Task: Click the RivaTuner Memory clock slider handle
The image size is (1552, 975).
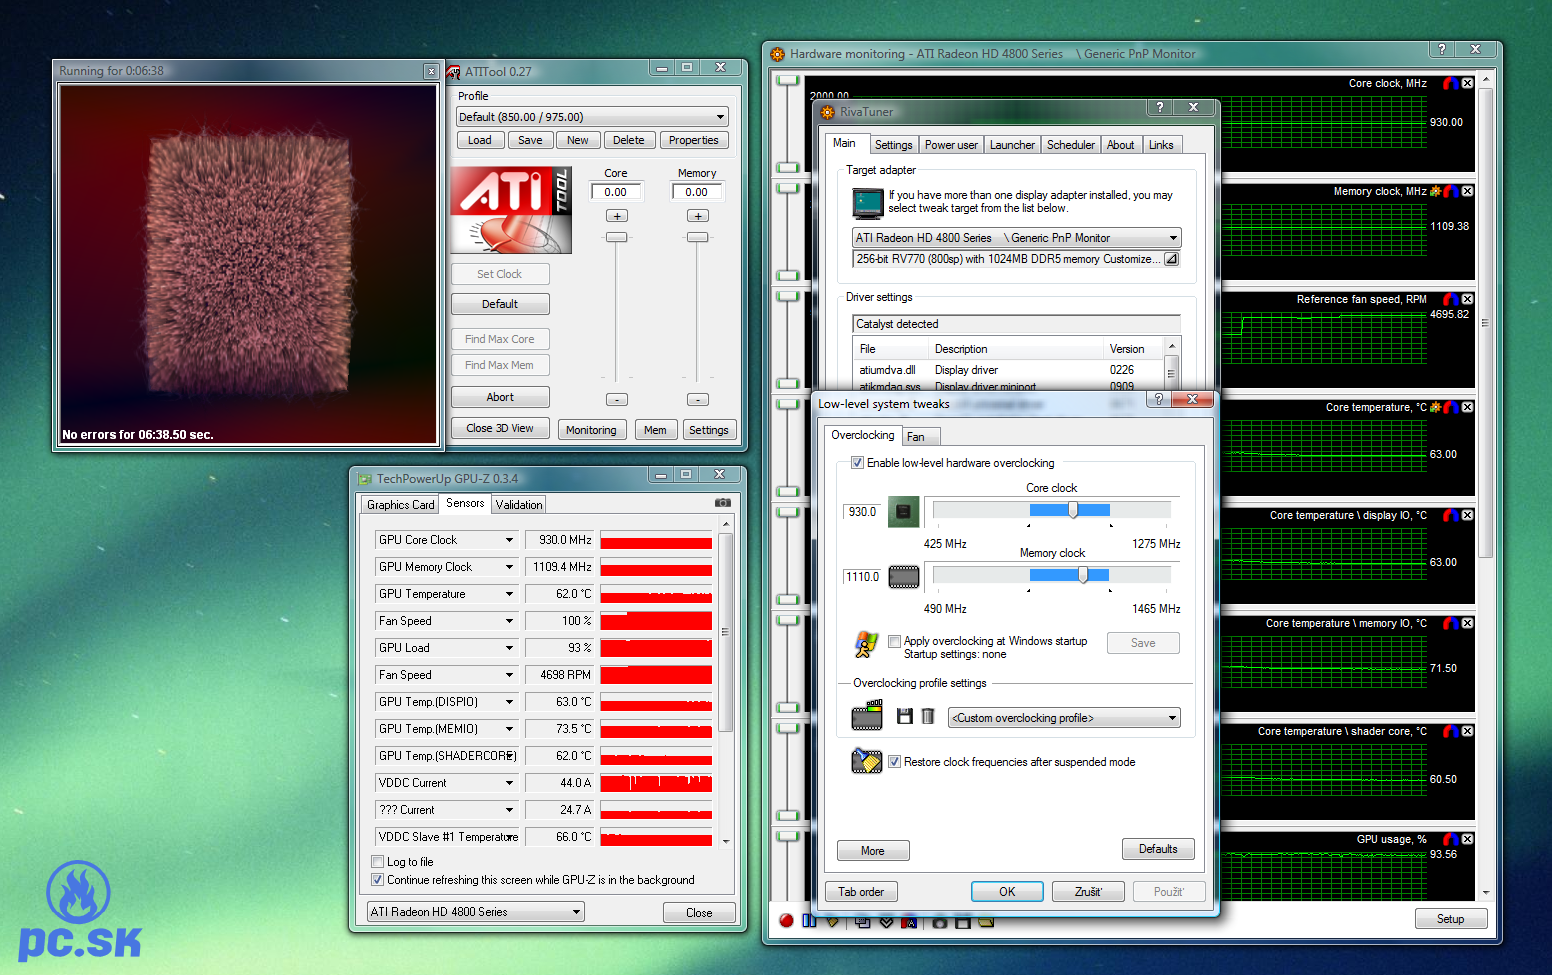Action: [x=1083, y=575]
